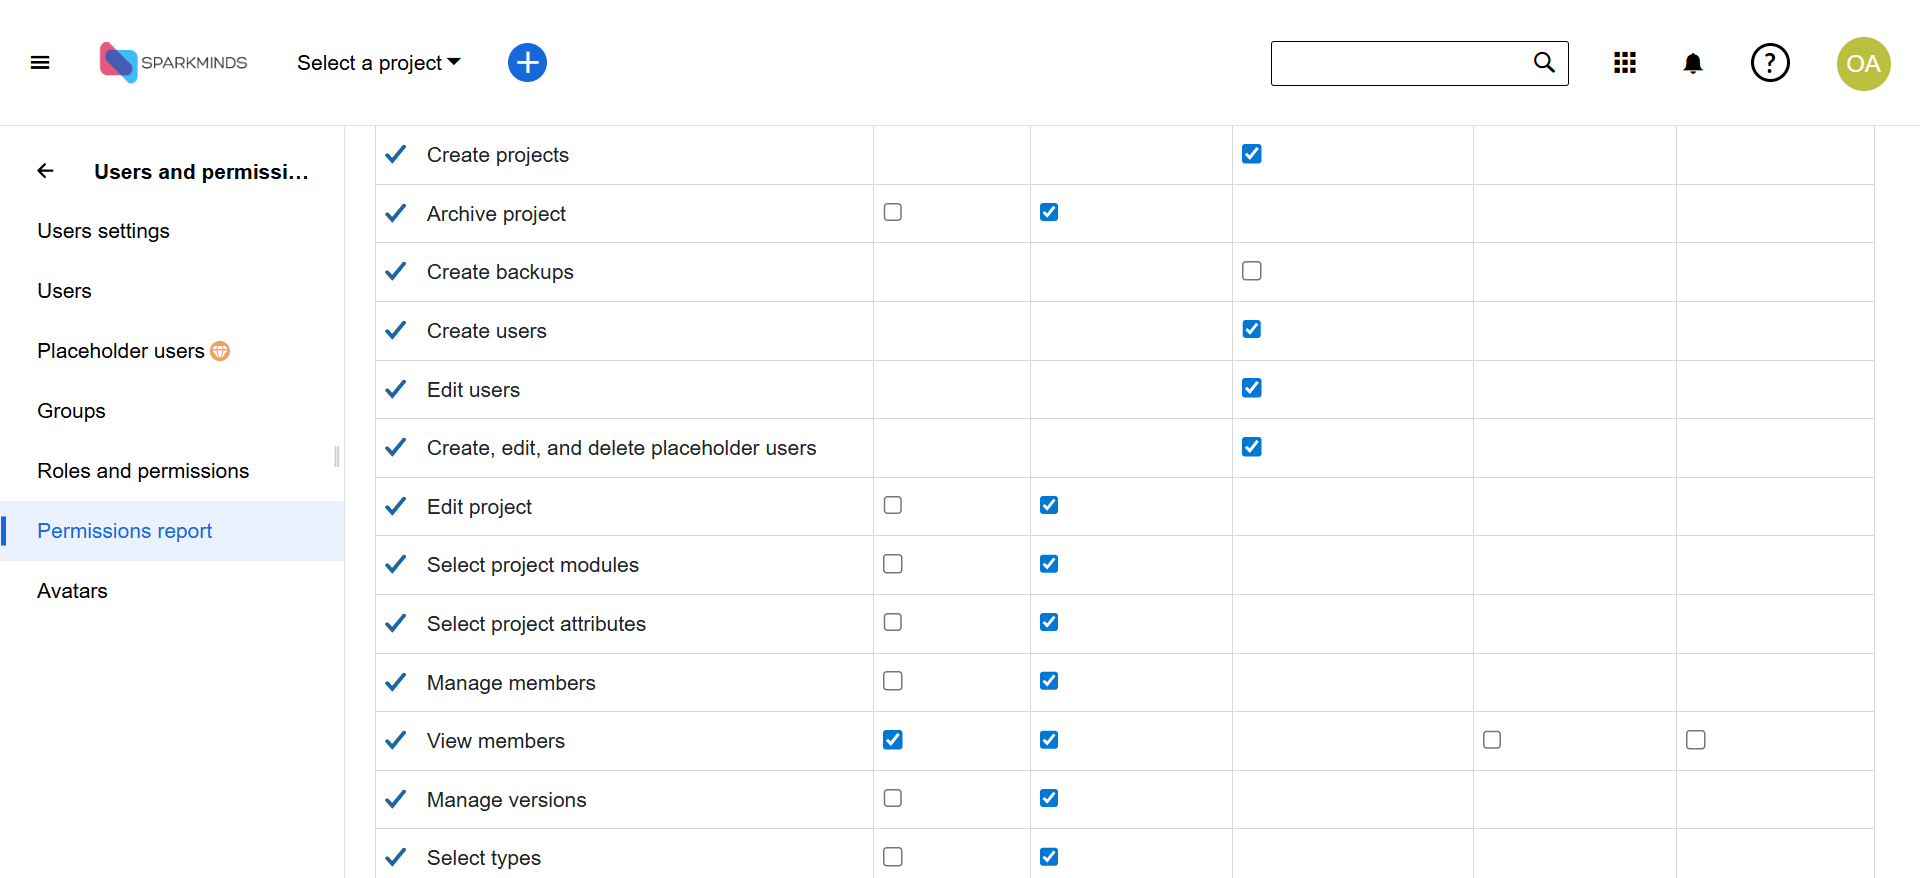The width and height of the screenshot is (1920, 878).
Task: Go to the Groups menu item
Action: (71, 411)
